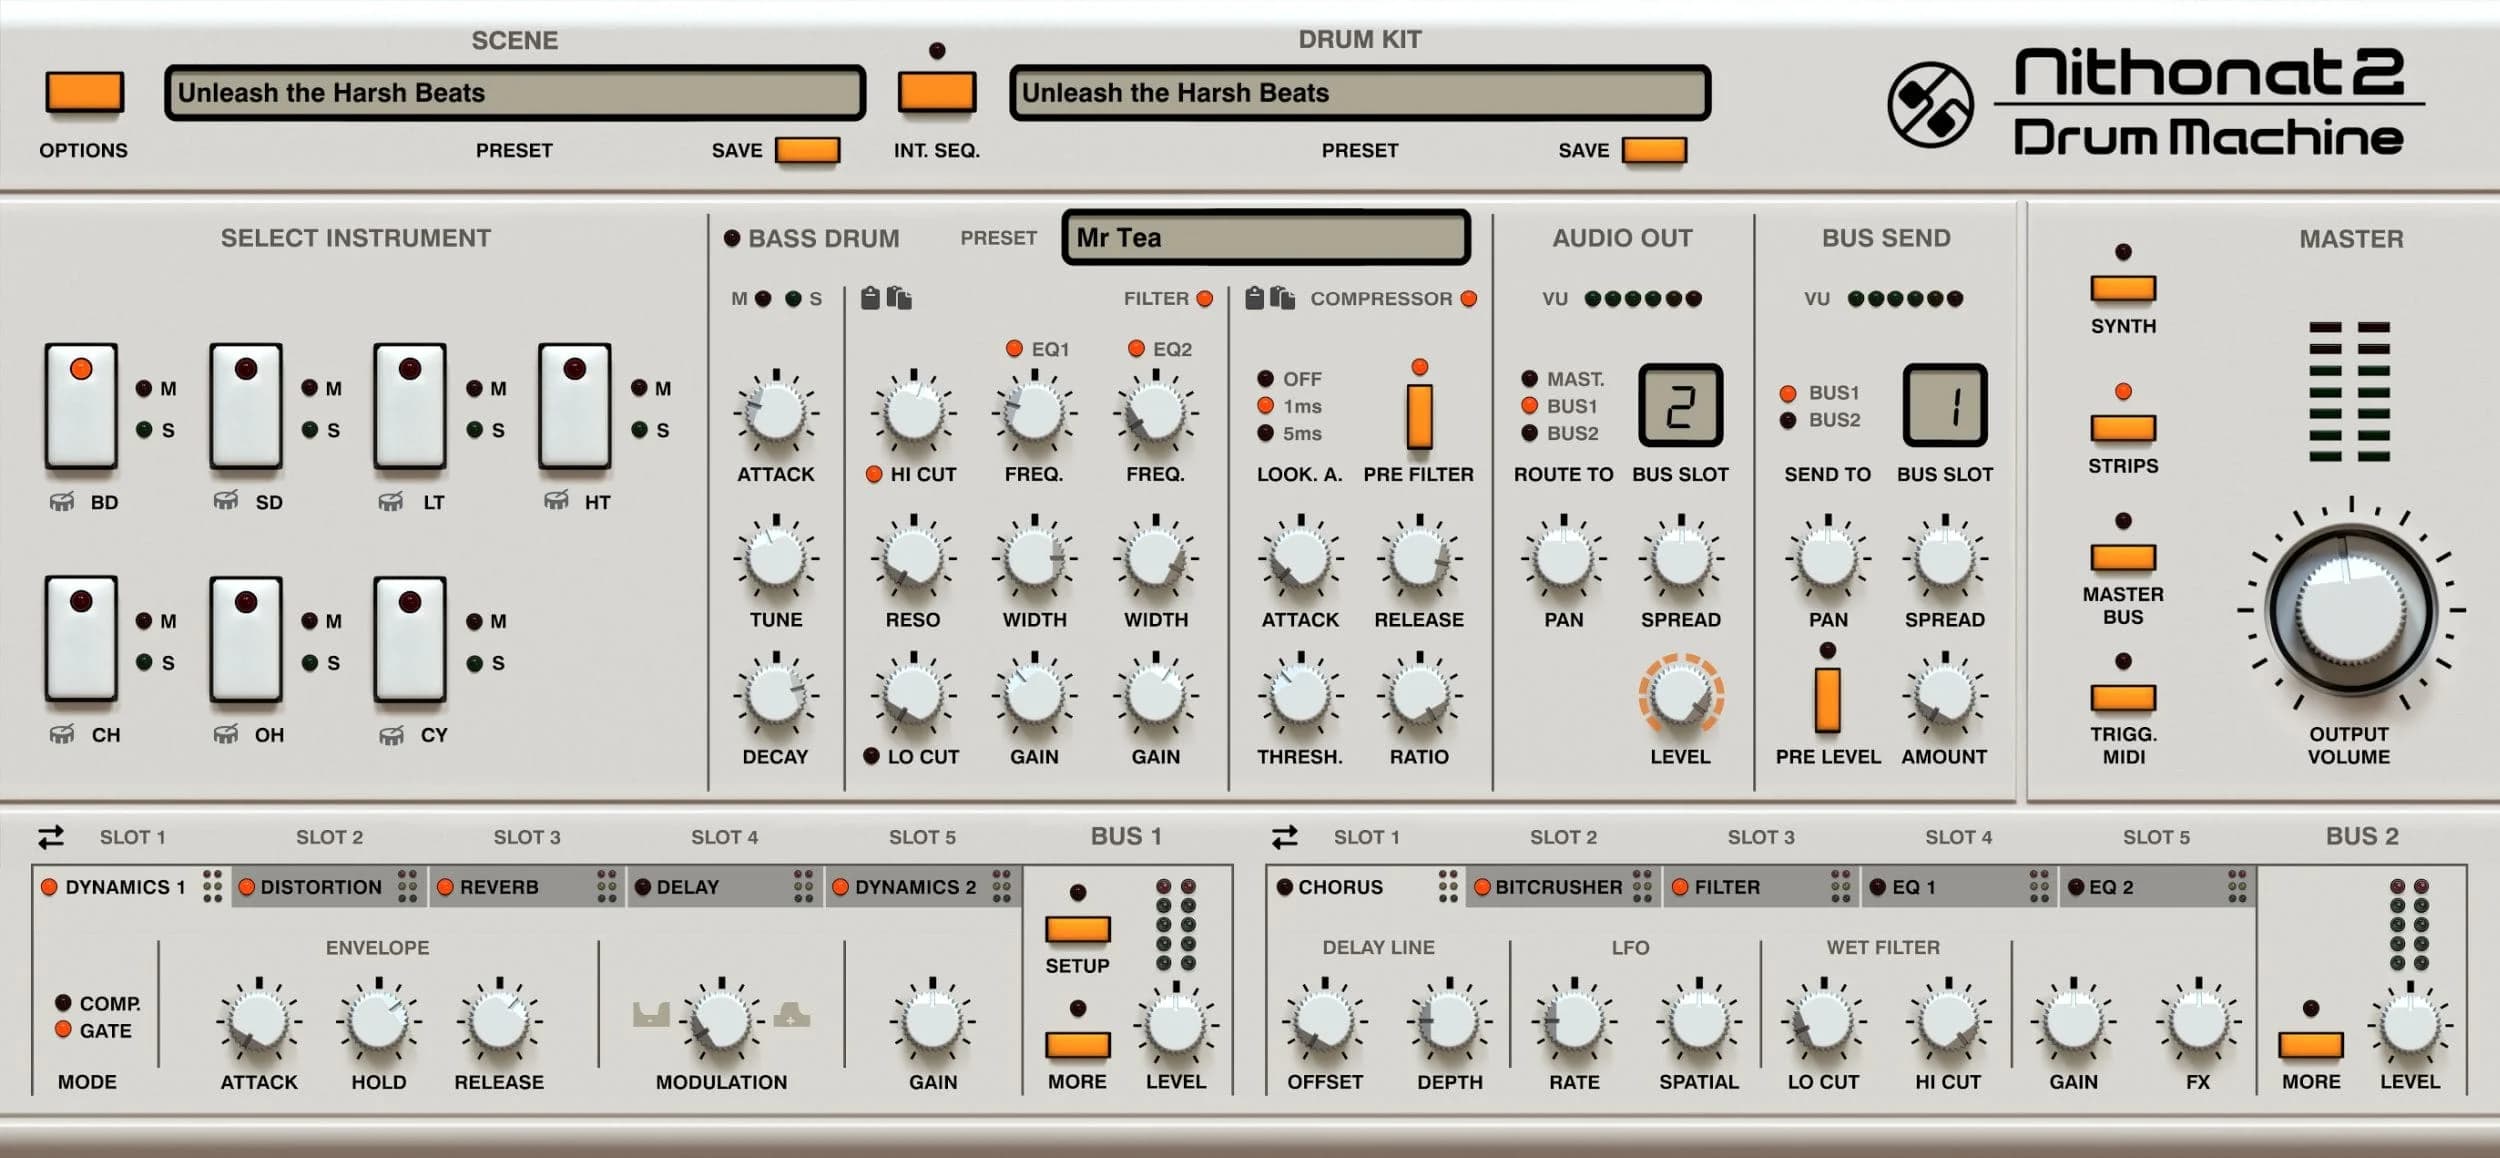Click the drag handle dots on the Reverb slot
This screenshot has width=2500, height=1158.
[607, 886]
